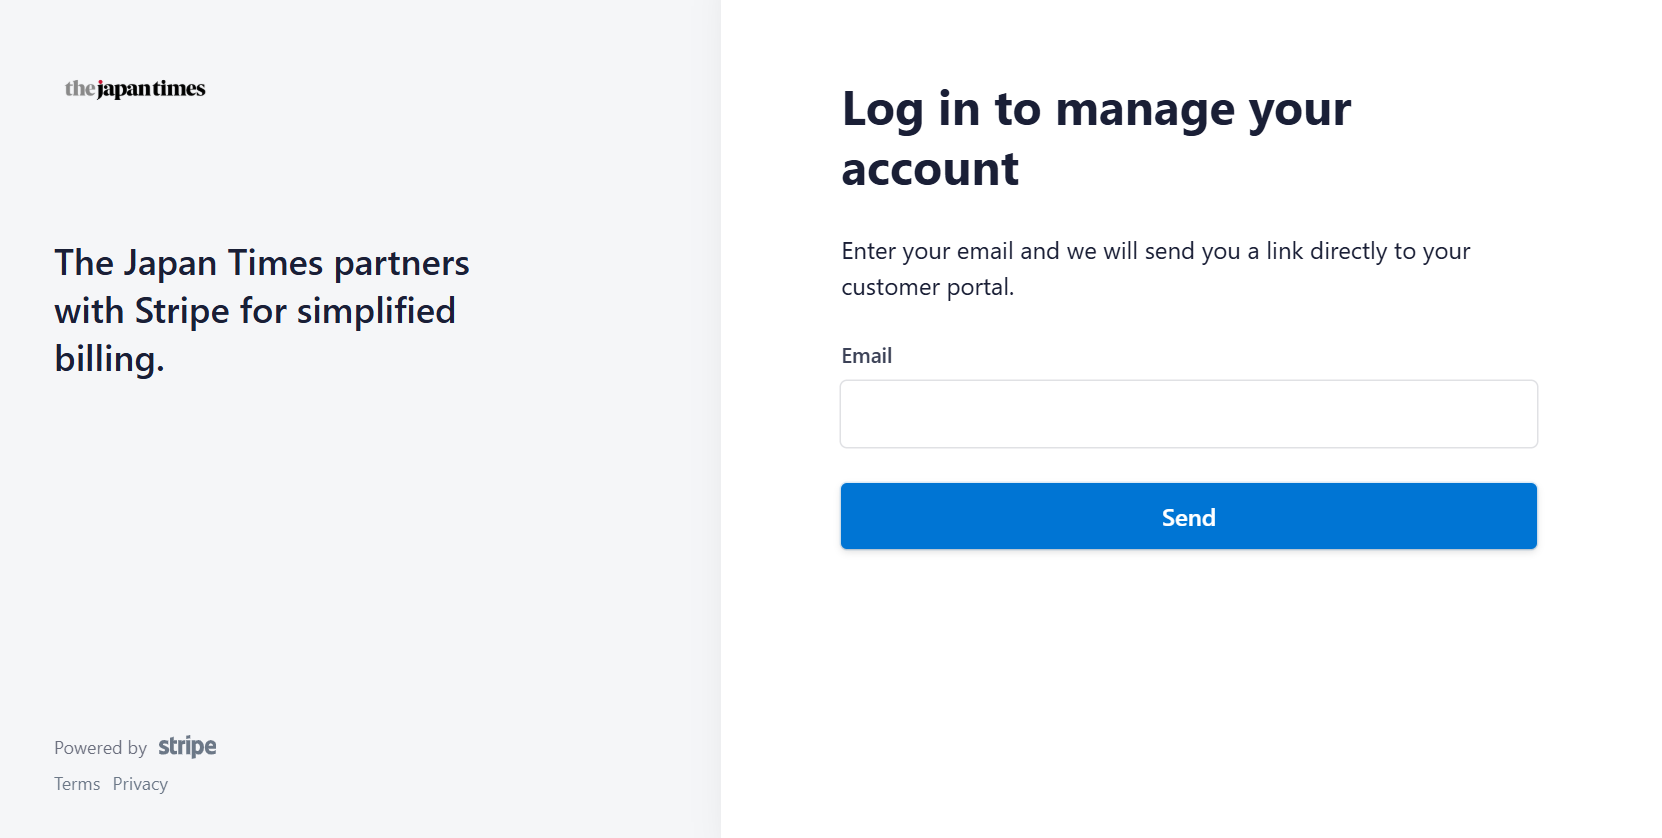Image resolution: width=1662 pixels, height=838 pixels.
Task: Click the 'Powered by' text
Action: 100,748
